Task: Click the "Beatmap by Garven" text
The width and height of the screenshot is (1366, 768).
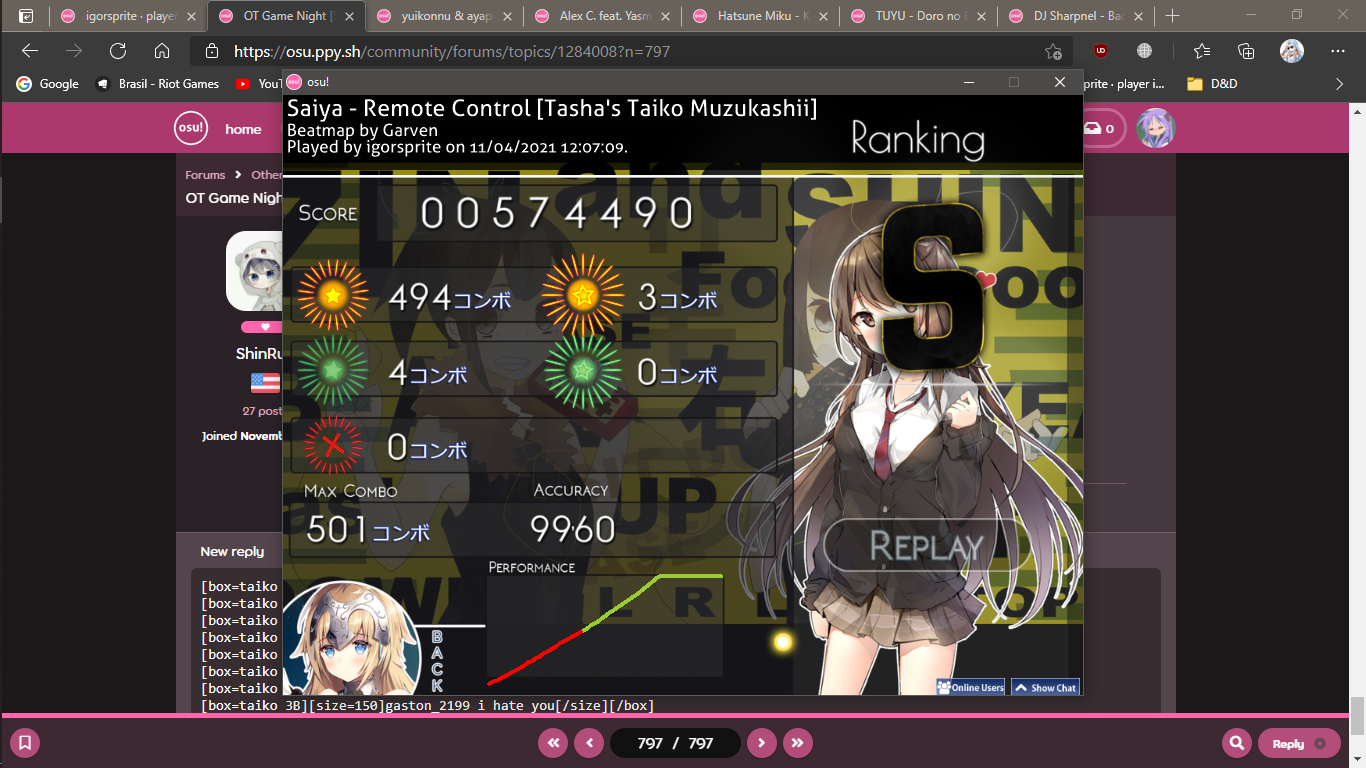Action: click(362, 130)
